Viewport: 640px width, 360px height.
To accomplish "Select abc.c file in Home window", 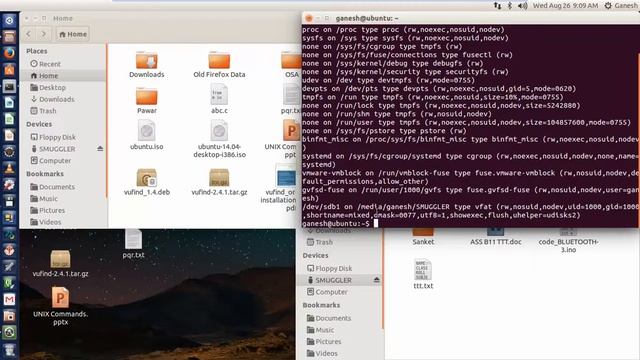I will coord(219,99).
